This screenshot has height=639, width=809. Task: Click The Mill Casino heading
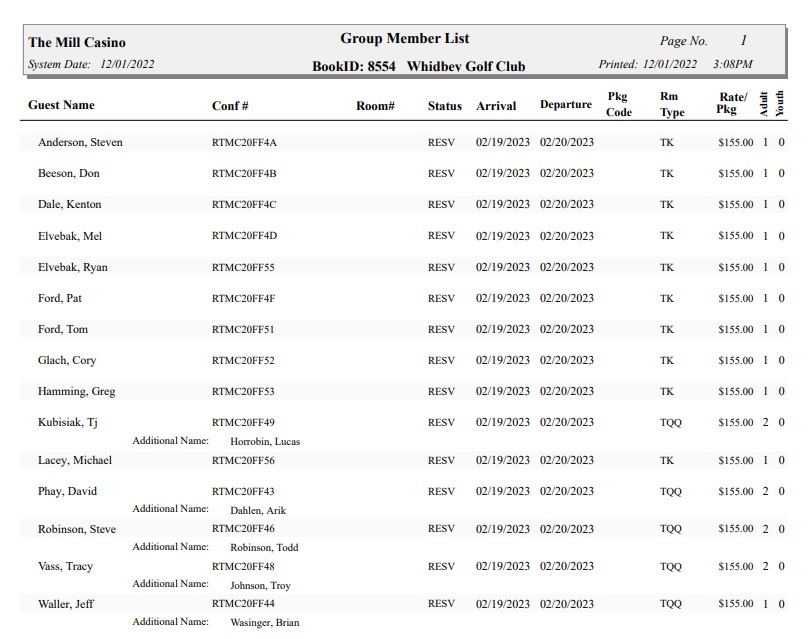click(77, 42)
